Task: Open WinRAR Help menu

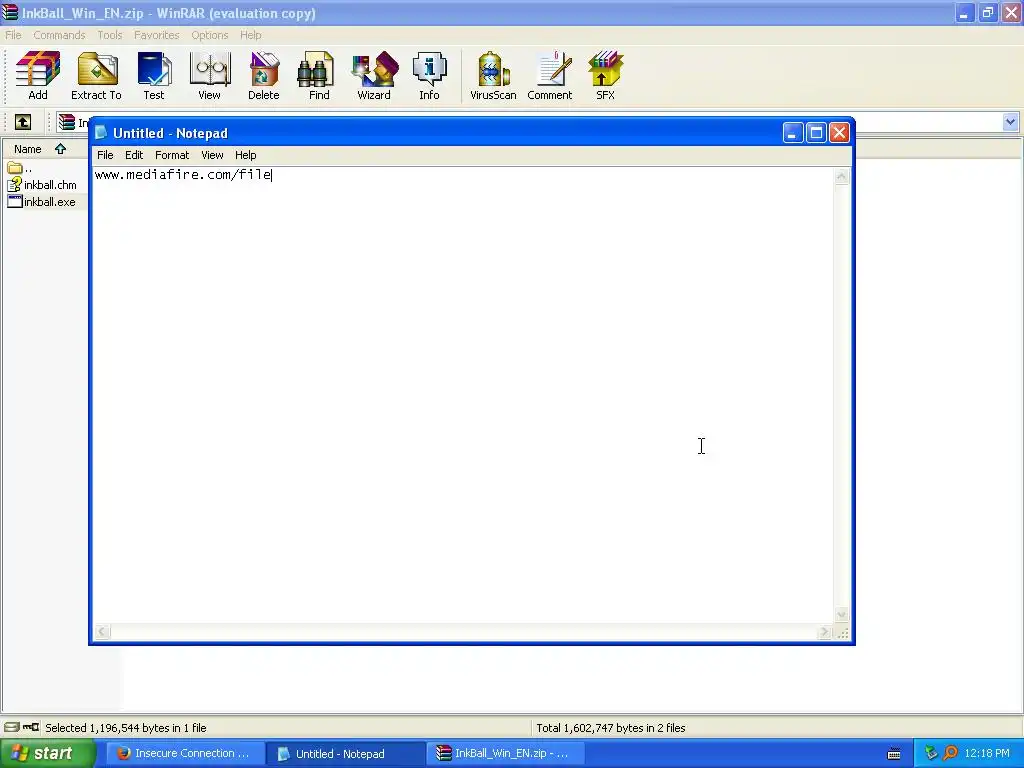Action: click(251, 35)
